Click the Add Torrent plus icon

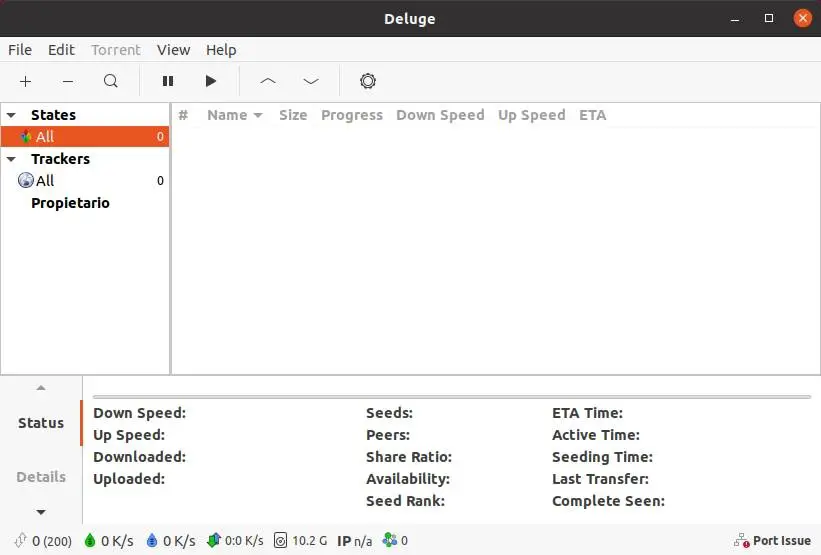pyautogui.click(x=25, y=81)
